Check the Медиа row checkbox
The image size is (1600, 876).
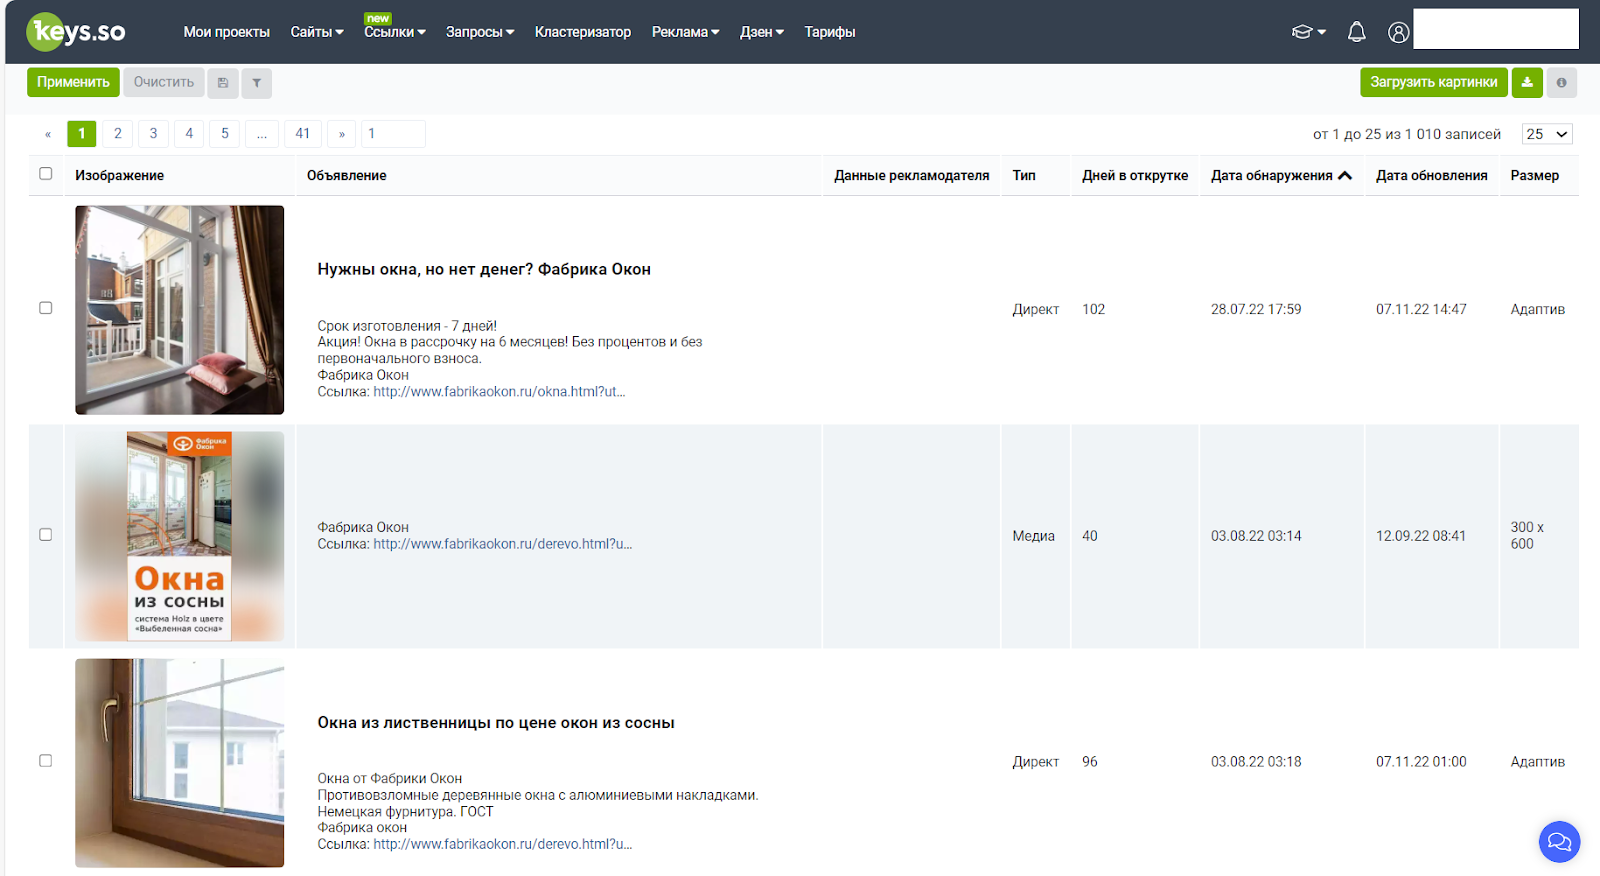(x=46, y=535)
